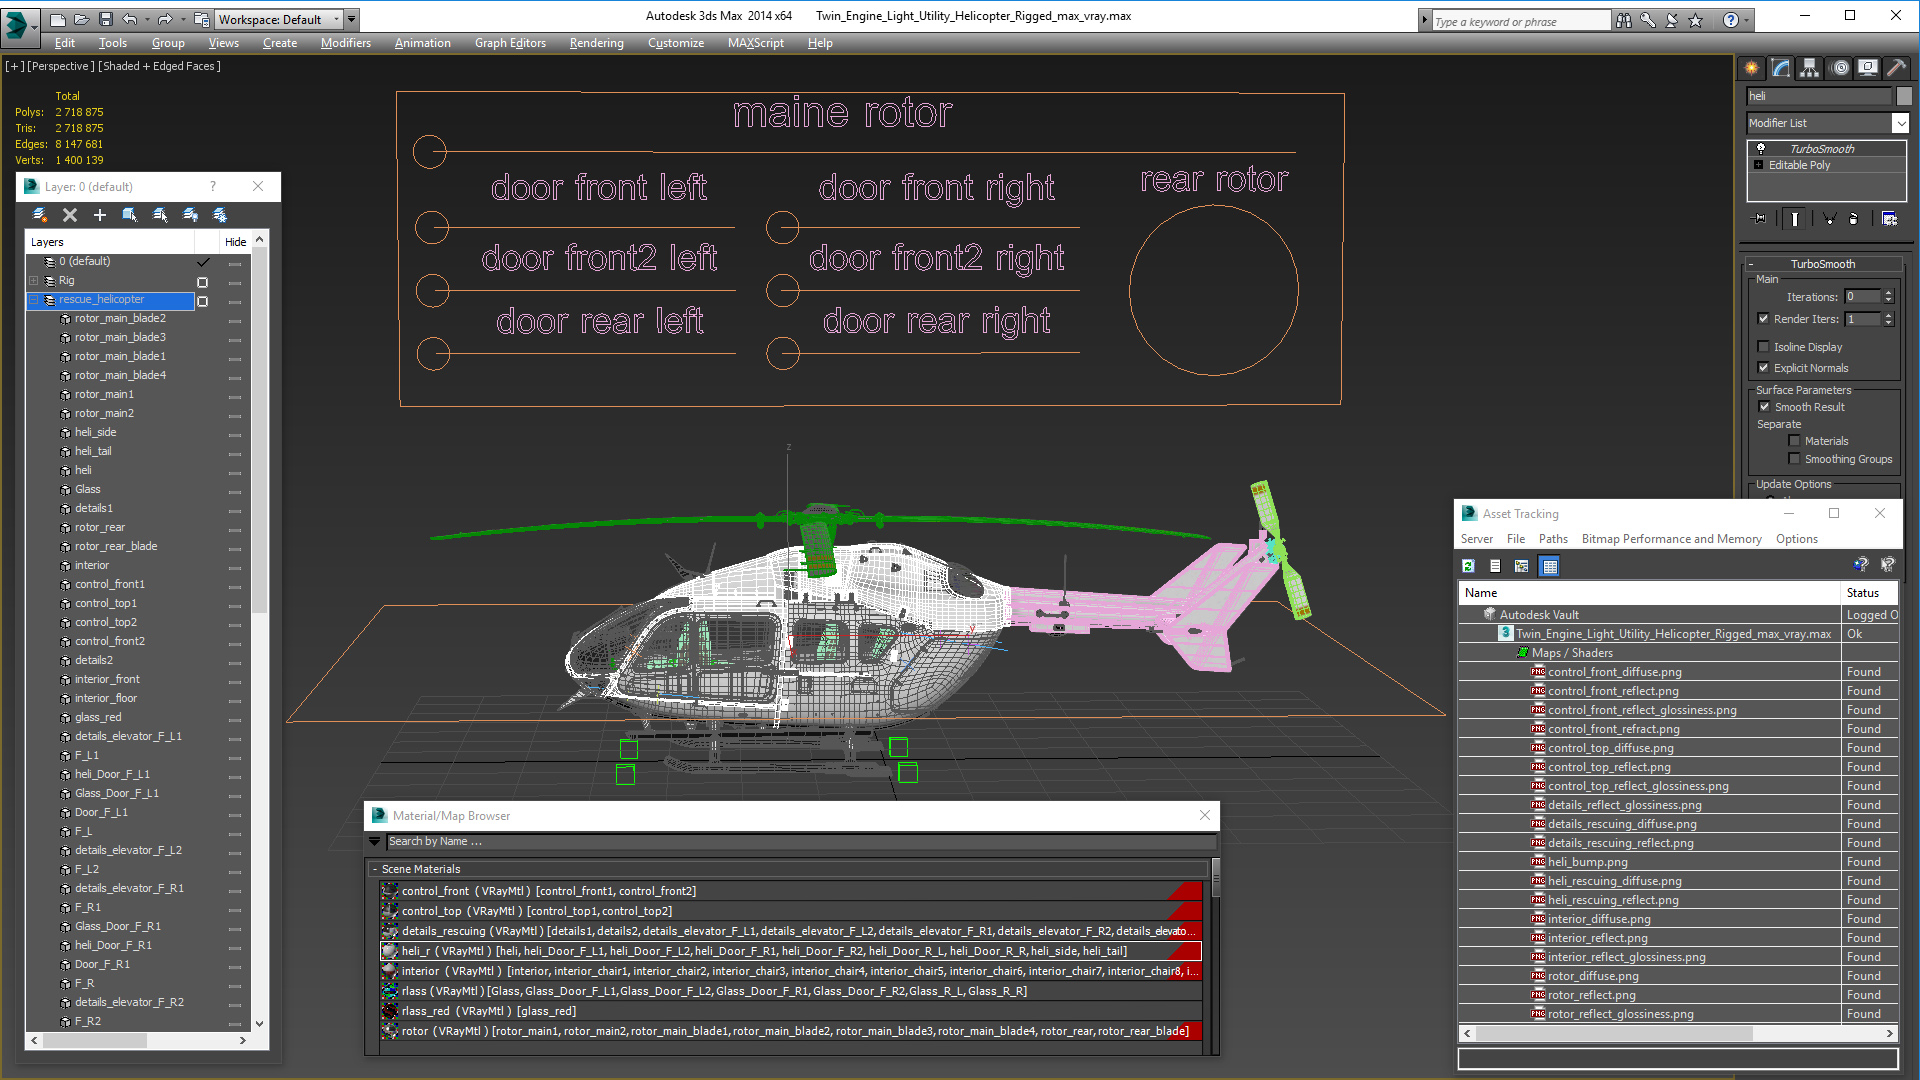Open Material/Map Browser options arrow
The height and width of the screenshot is (1080, 1920).
pos(374,842)
